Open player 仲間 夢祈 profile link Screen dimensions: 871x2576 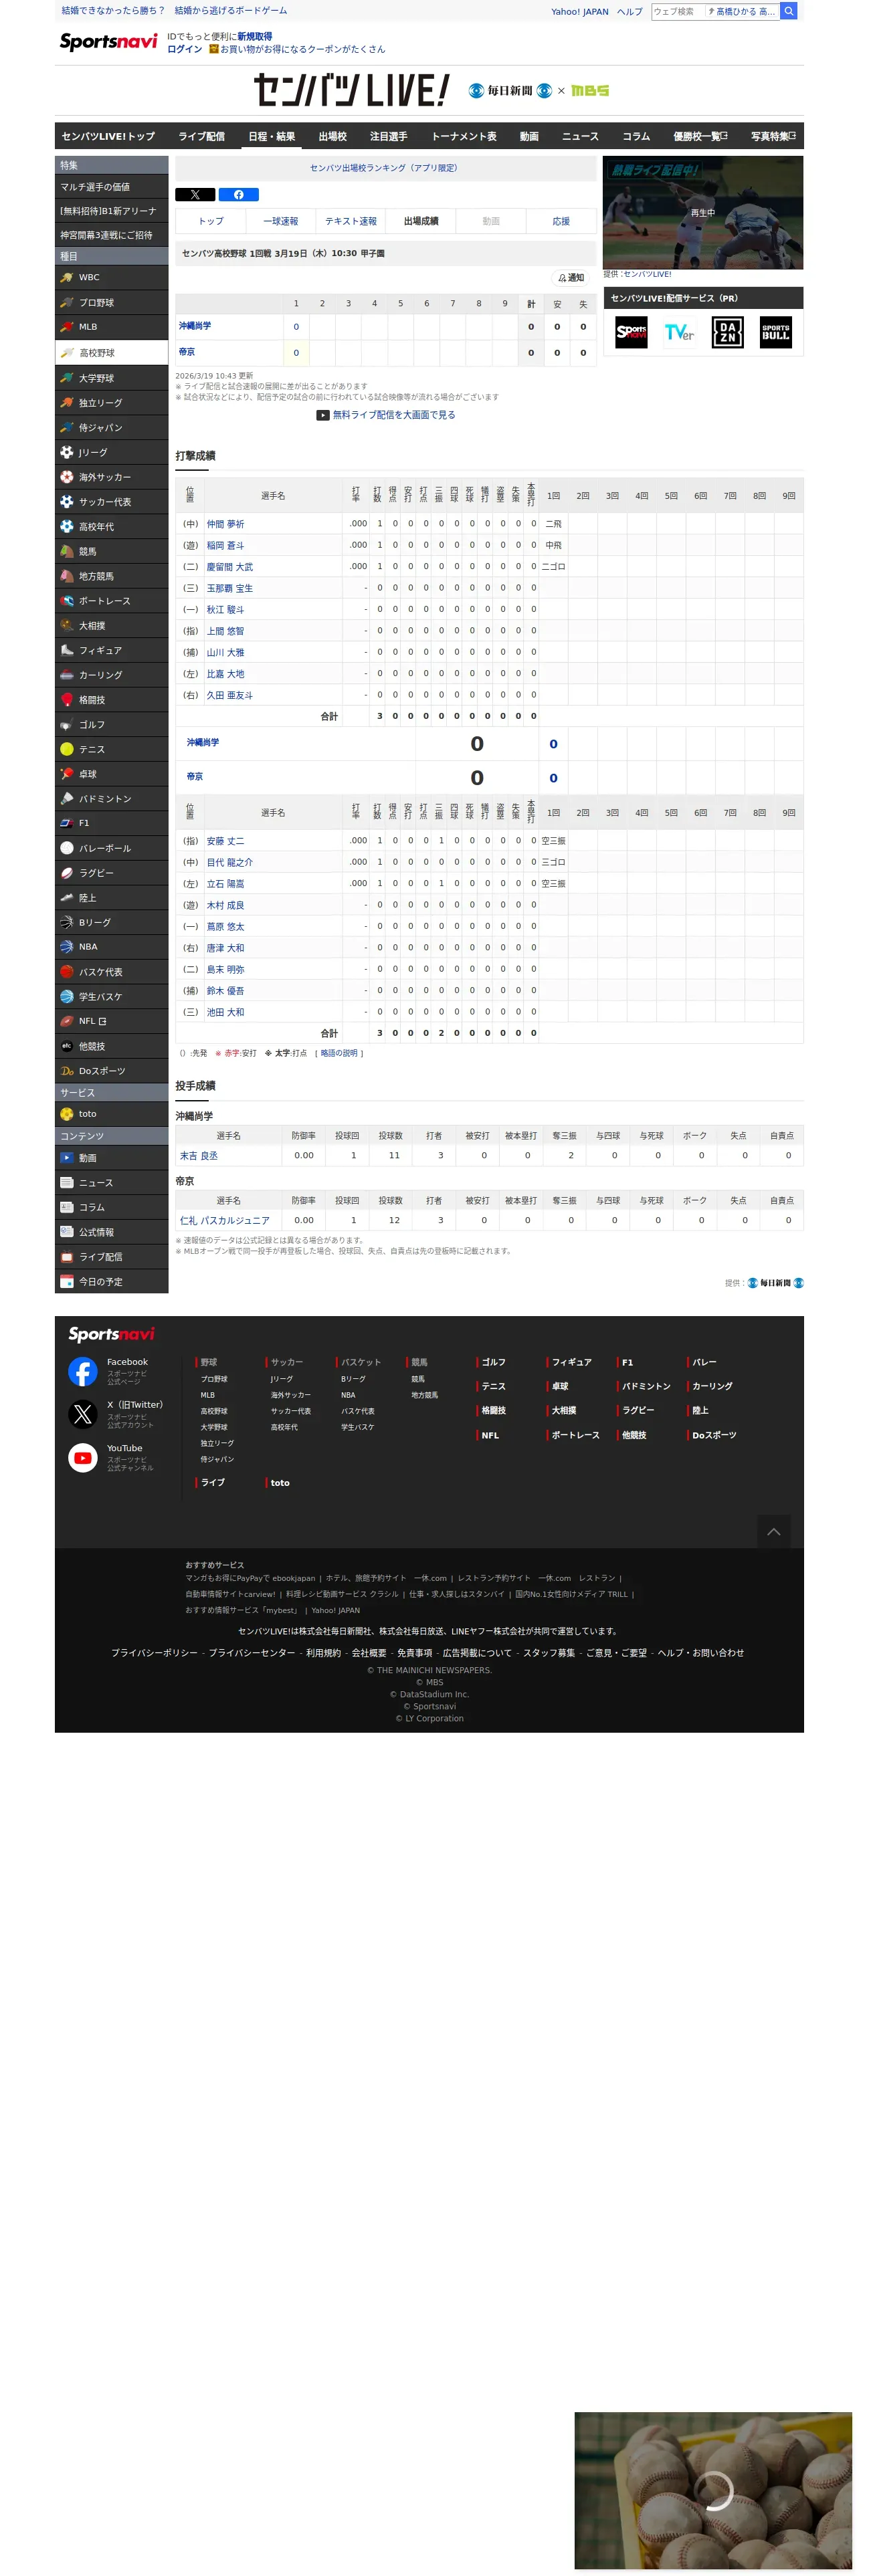[x=225, y=524]
